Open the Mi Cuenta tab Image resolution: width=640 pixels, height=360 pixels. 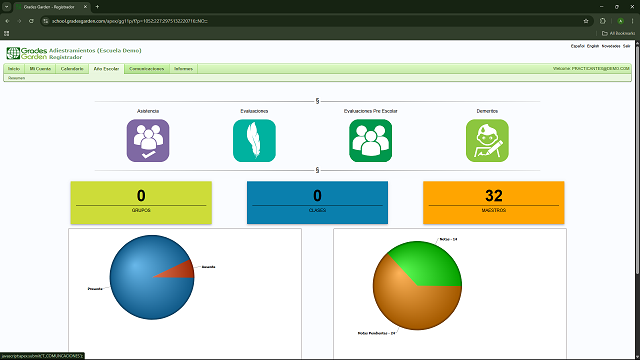click(40, 69)
